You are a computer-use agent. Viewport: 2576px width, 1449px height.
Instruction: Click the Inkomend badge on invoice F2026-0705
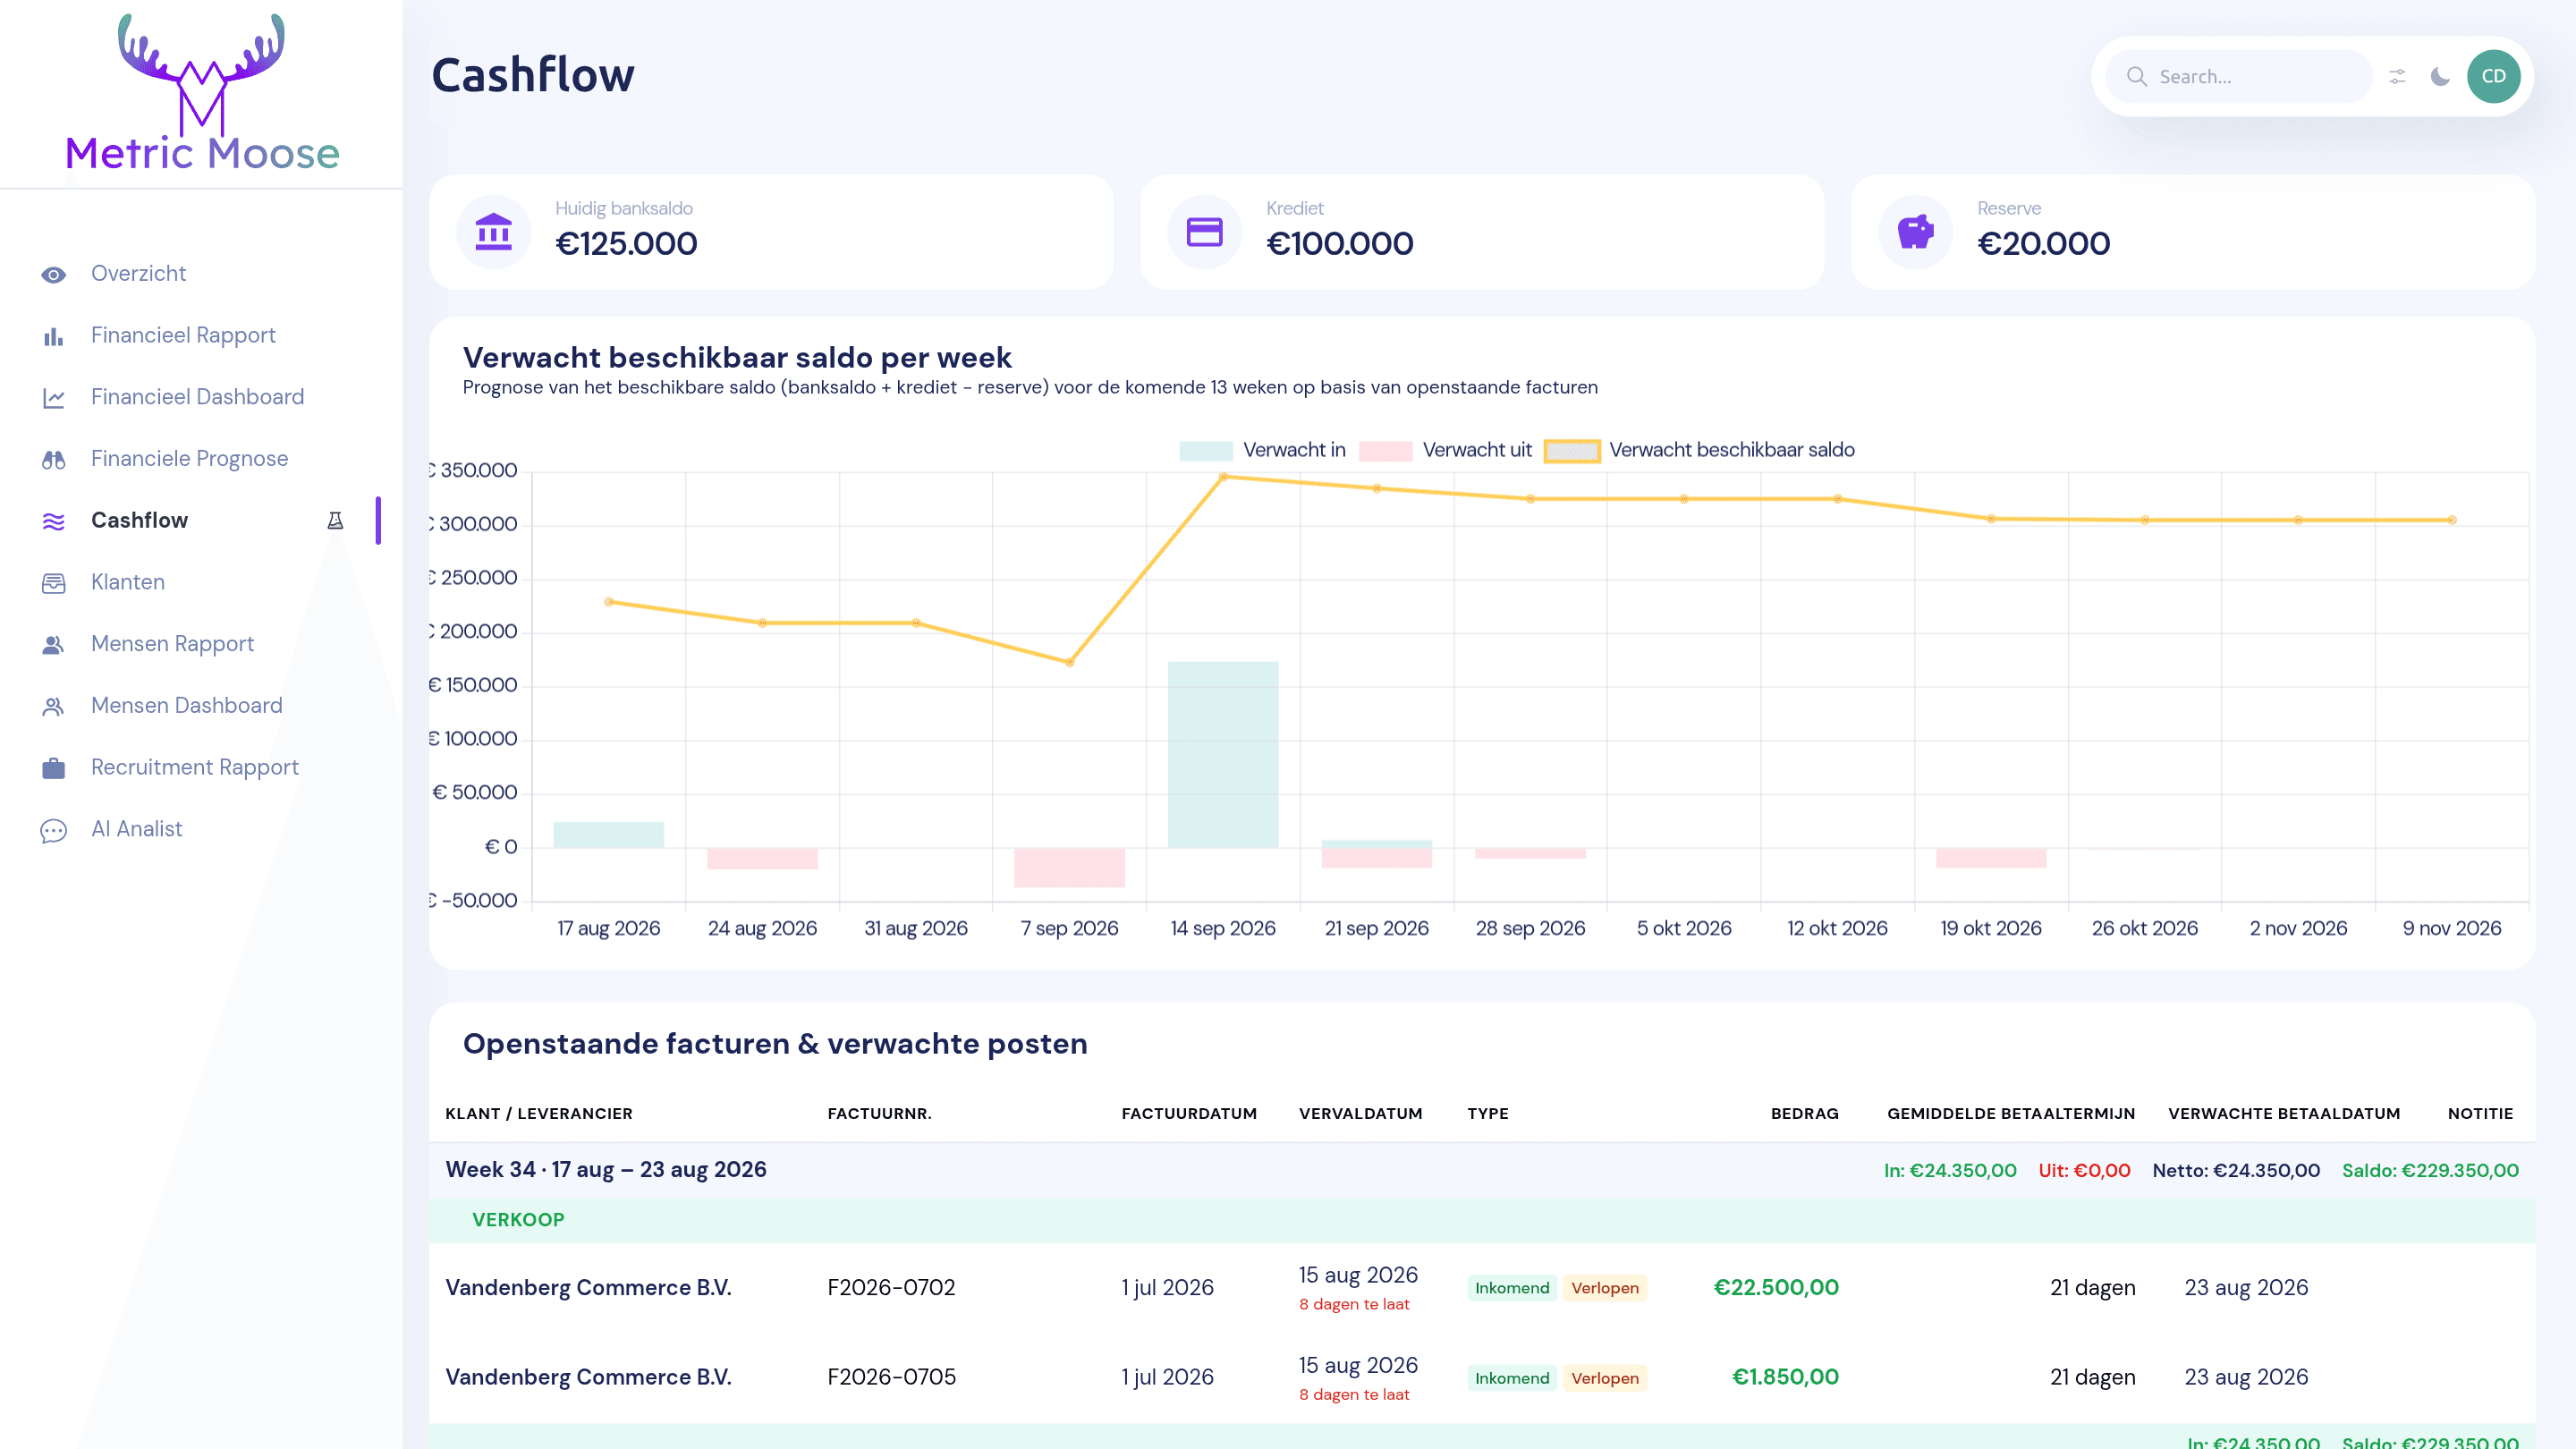point(1512,1378)
